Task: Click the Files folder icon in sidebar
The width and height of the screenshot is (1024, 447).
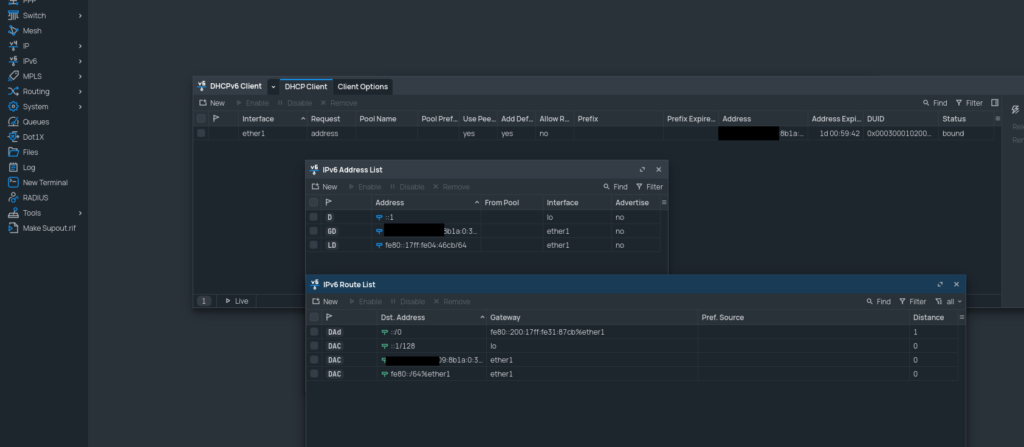Action: point(14,152)
